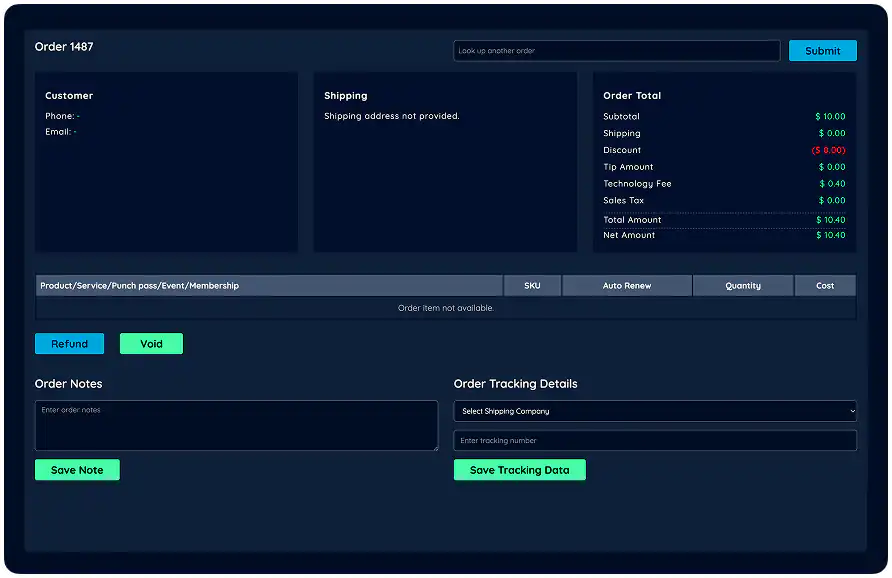The width and height of the screenshot is (892, 578).
Task: Click the shipping company dropdown arrow
Action: click(851, 411)
